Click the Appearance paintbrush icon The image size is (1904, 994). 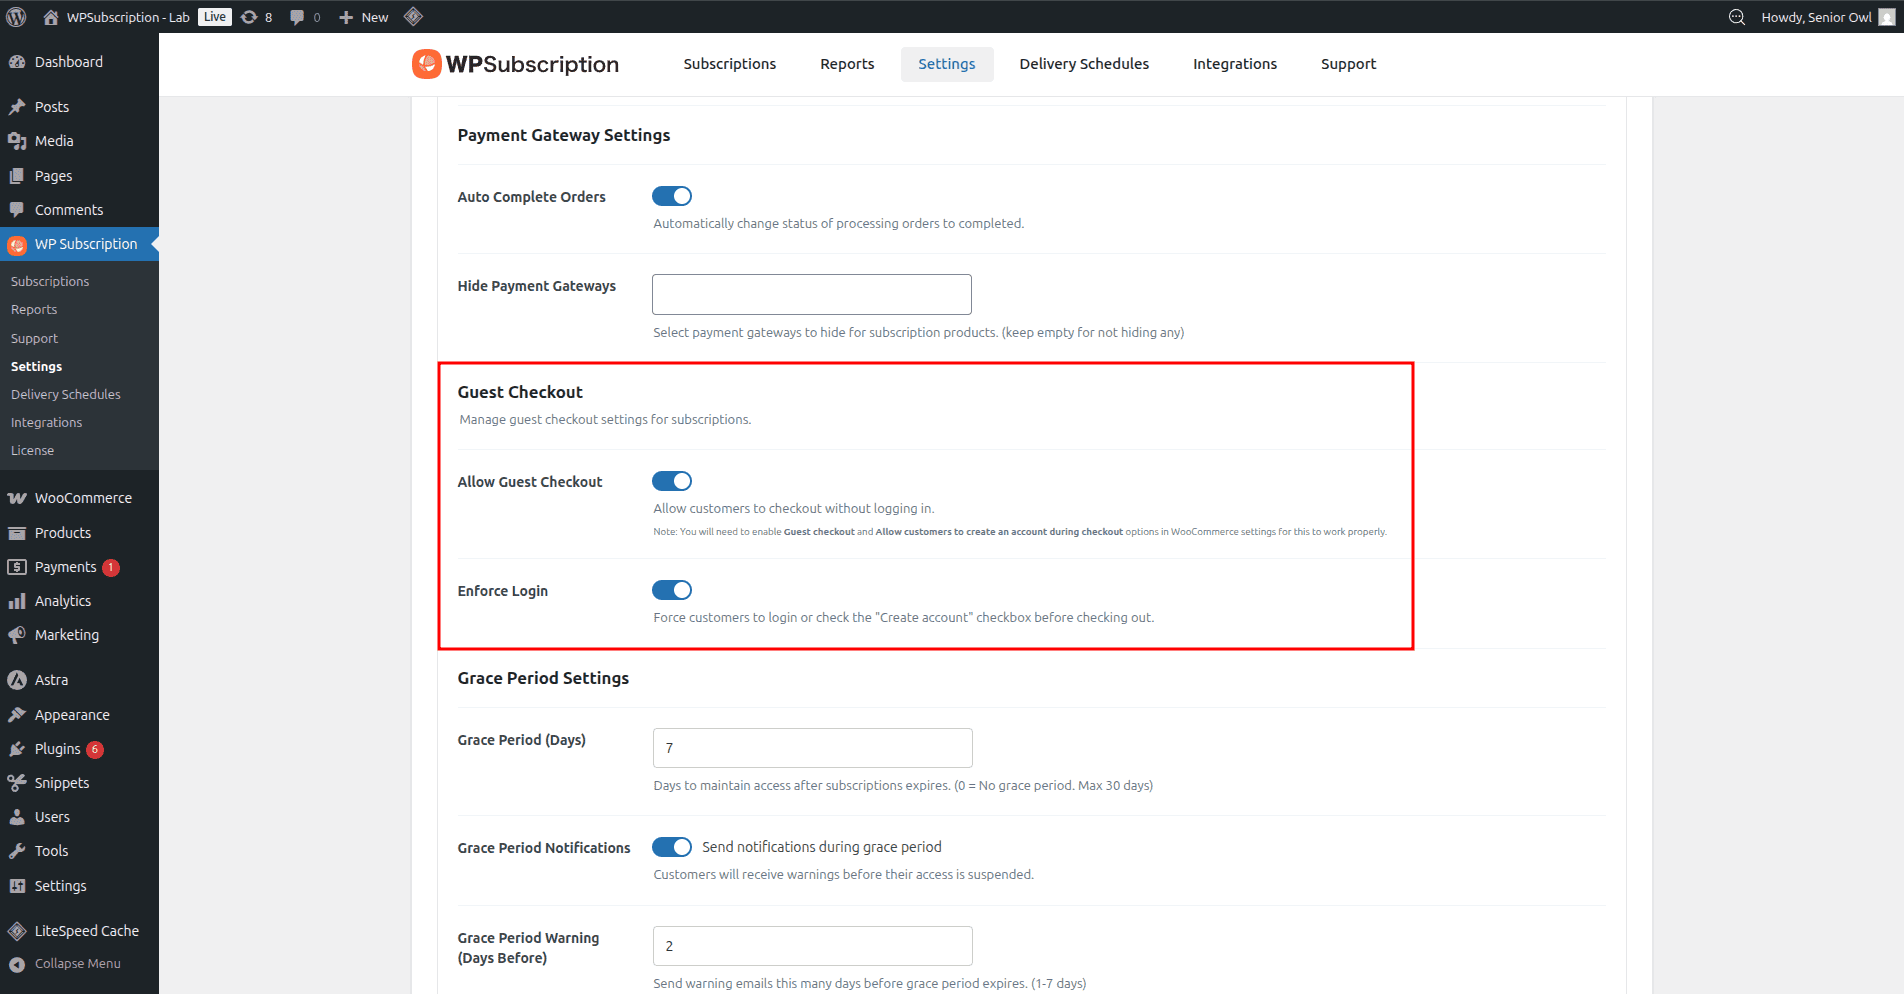click(17, 715)
